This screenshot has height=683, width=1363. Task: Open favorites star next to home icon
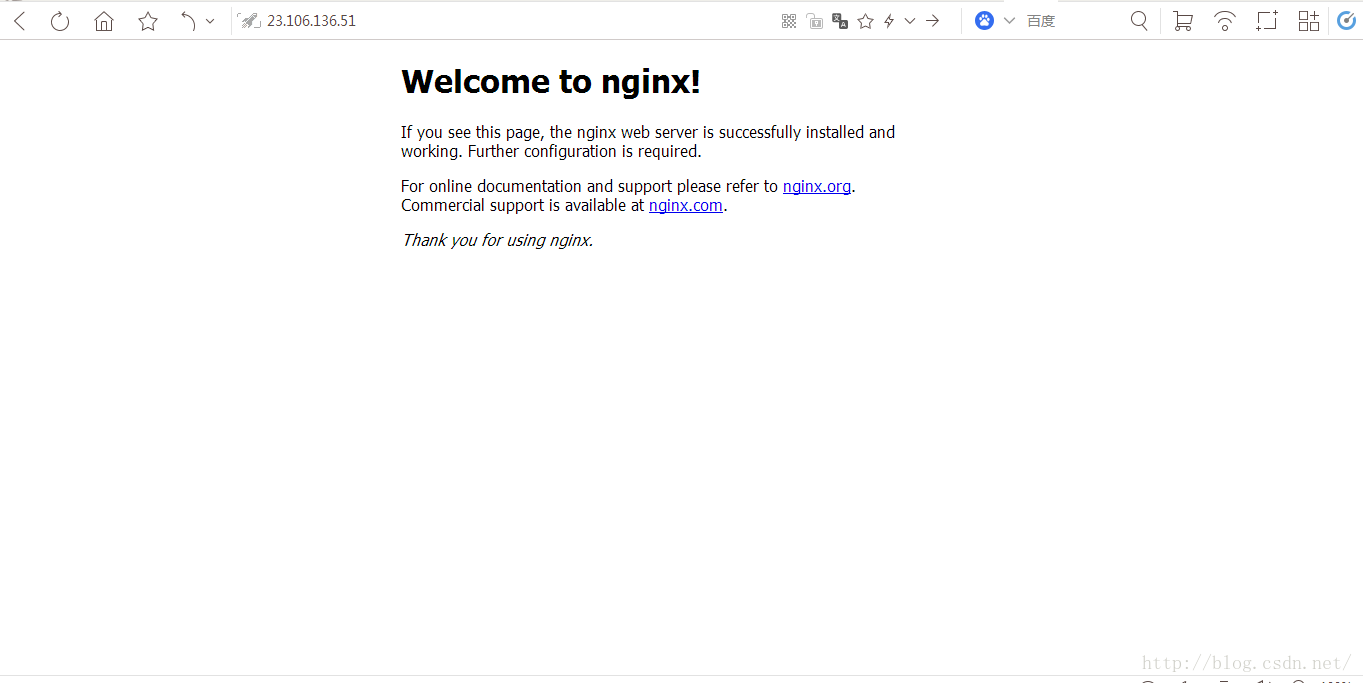(x=148, y=21)
